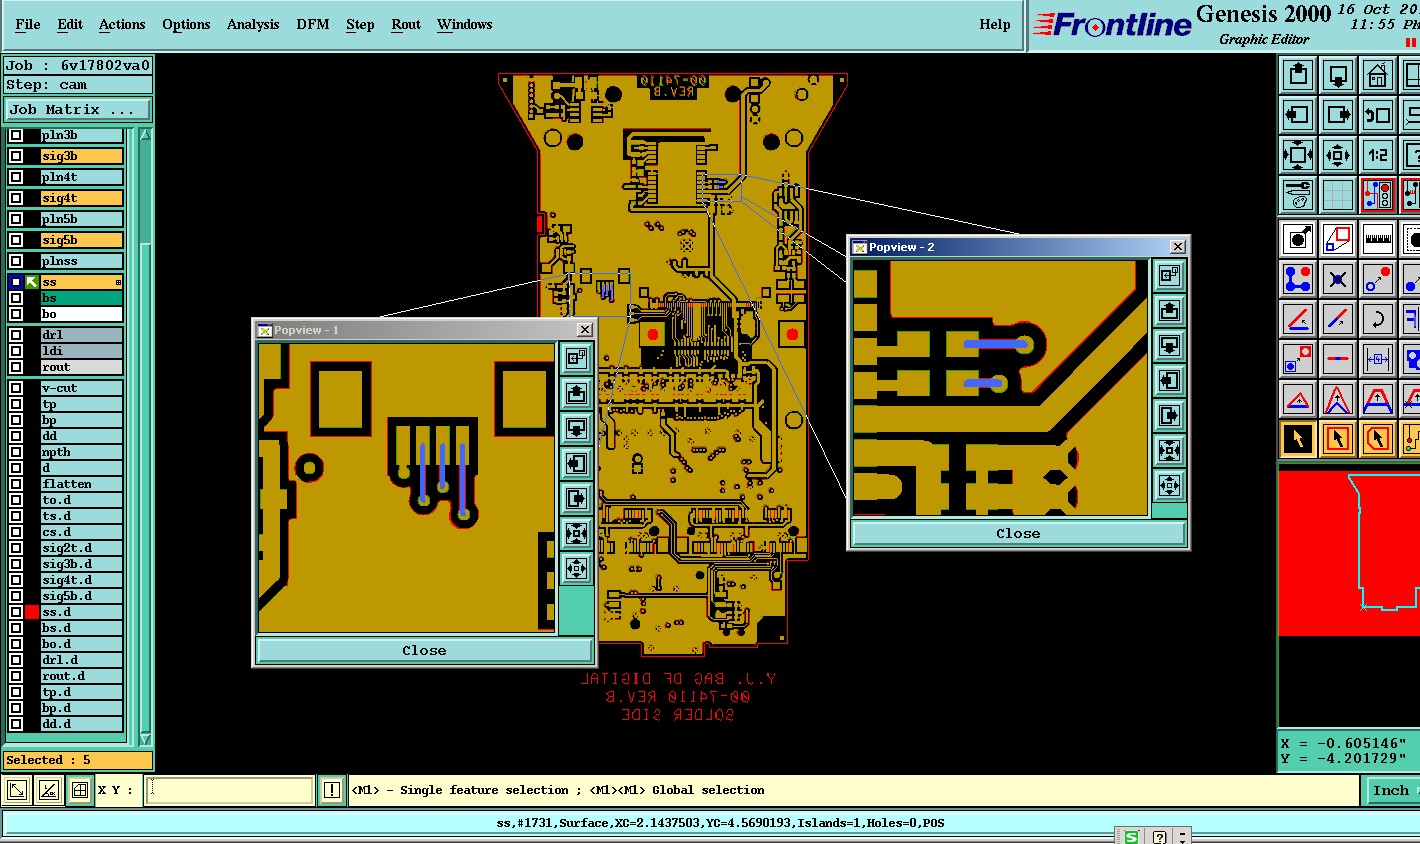Toggle the checkbox for layer drl
The image size is (1420, 844).
16,335
